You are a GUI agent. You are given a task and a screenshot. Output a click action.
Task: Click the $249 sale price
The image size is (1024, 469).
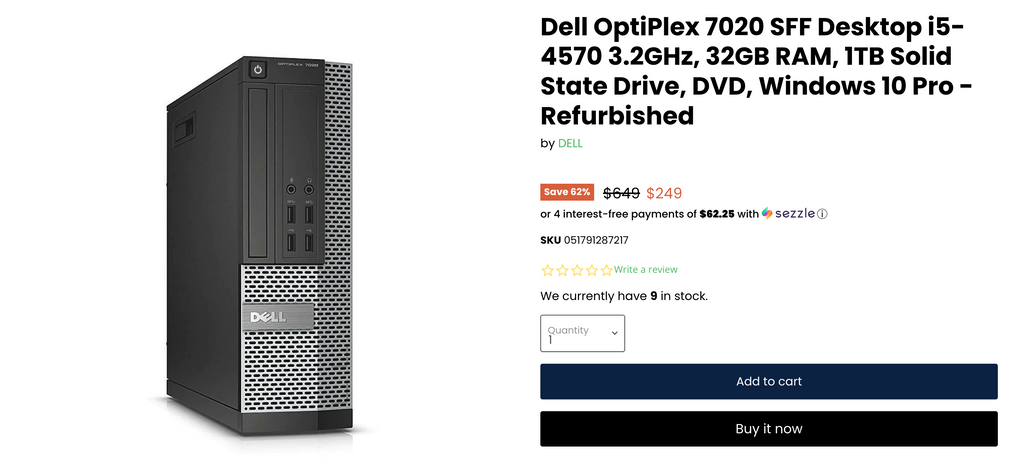(x=664, y=193)
